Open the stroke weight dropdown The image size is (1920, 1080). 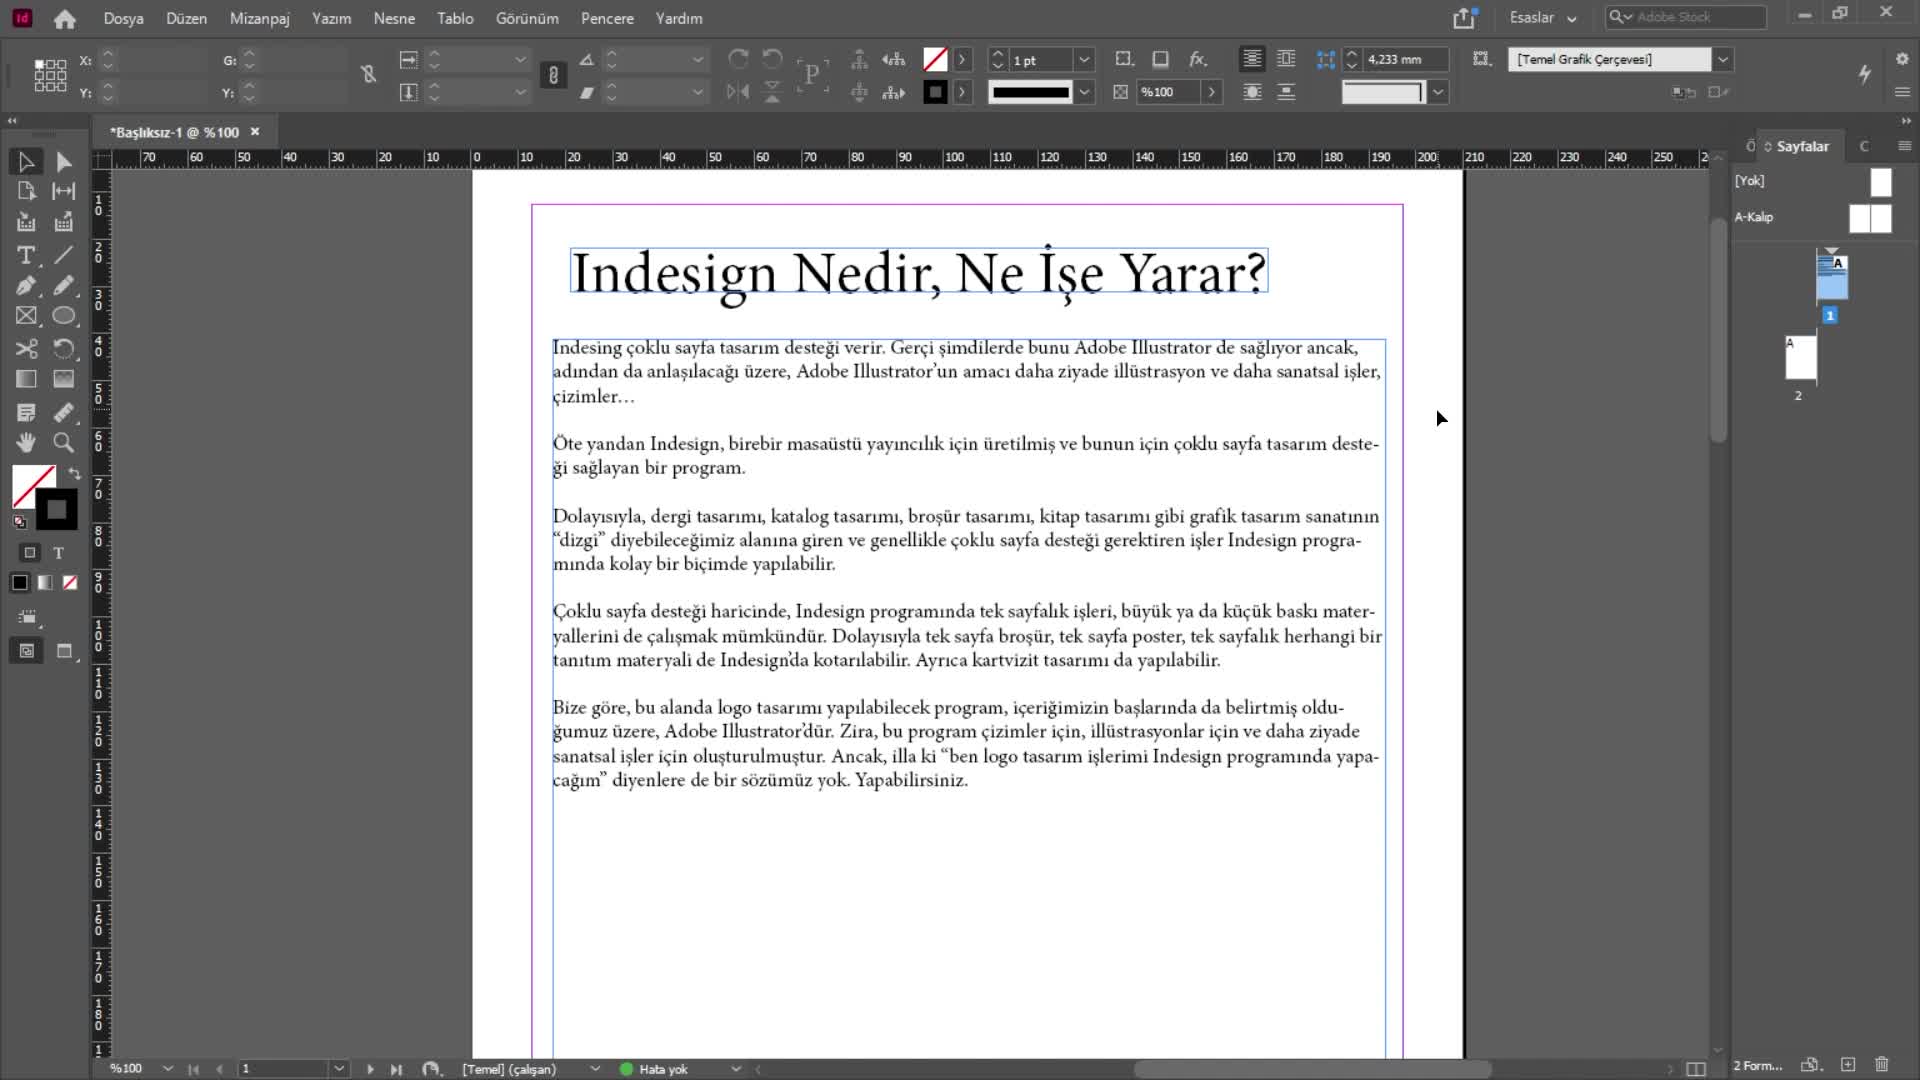click(1084, 60)
